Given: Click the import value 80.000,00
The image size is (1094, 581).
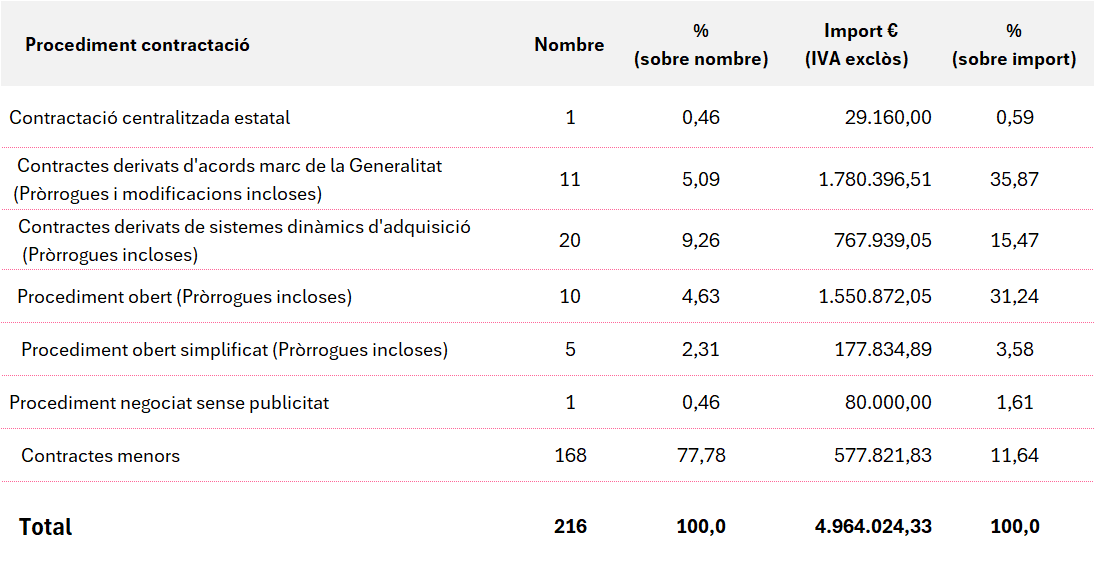Looking at the screenshot, I should [883, 403].
